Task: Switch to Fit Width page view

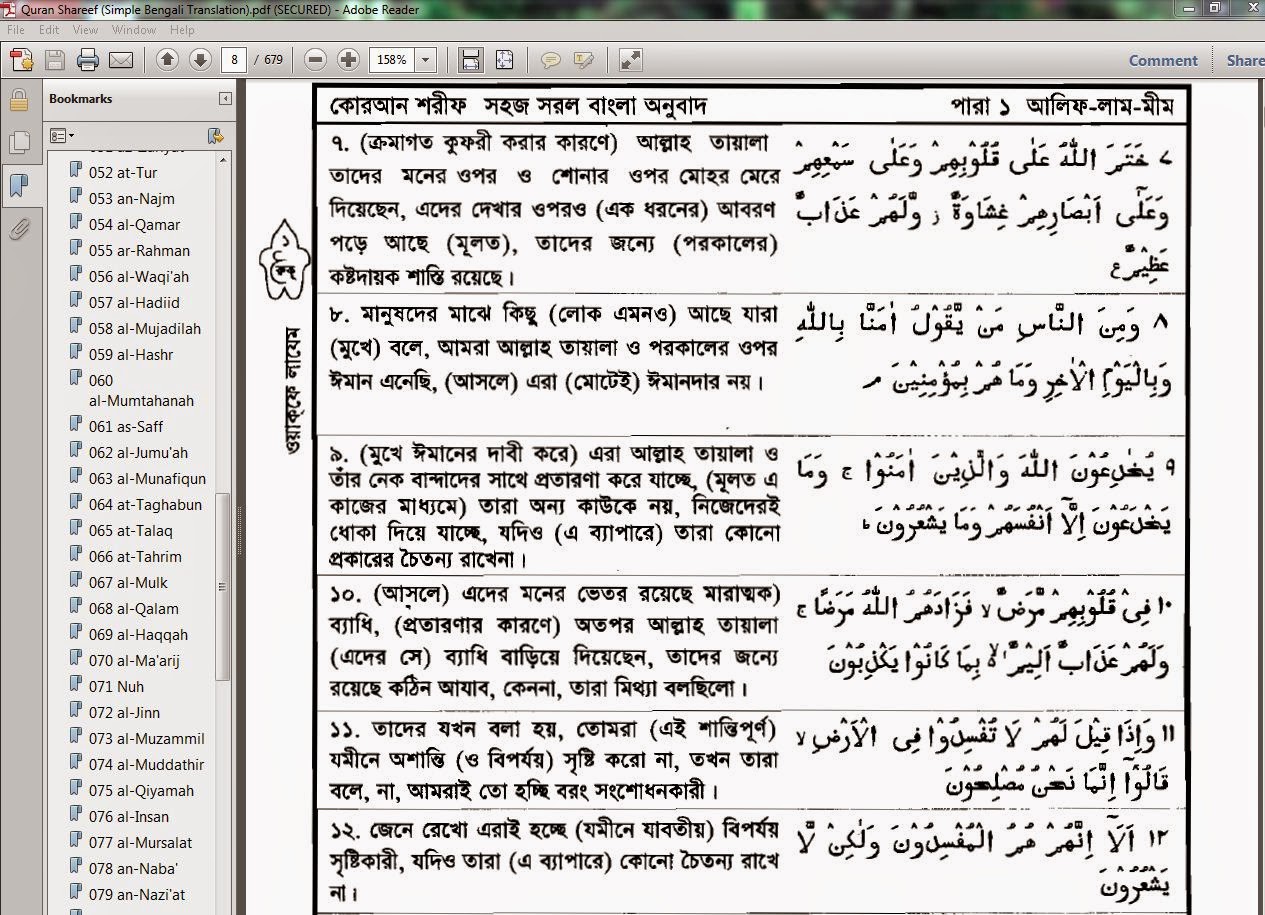Action: (x=469, y=60)
